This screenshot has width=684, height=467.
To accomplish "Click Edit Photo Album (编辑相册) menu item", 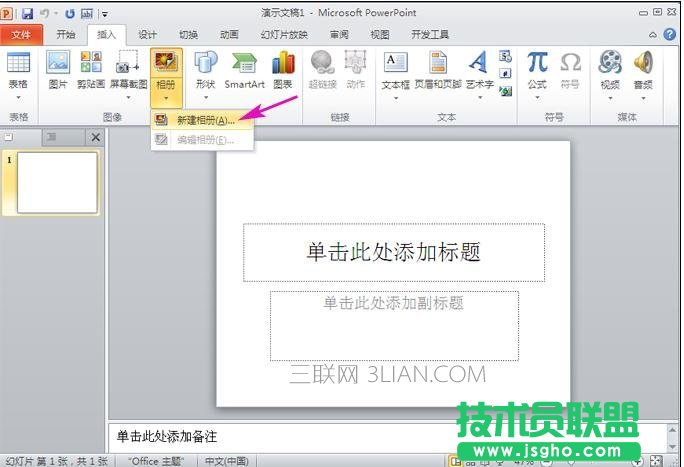I will coord(202,140).
